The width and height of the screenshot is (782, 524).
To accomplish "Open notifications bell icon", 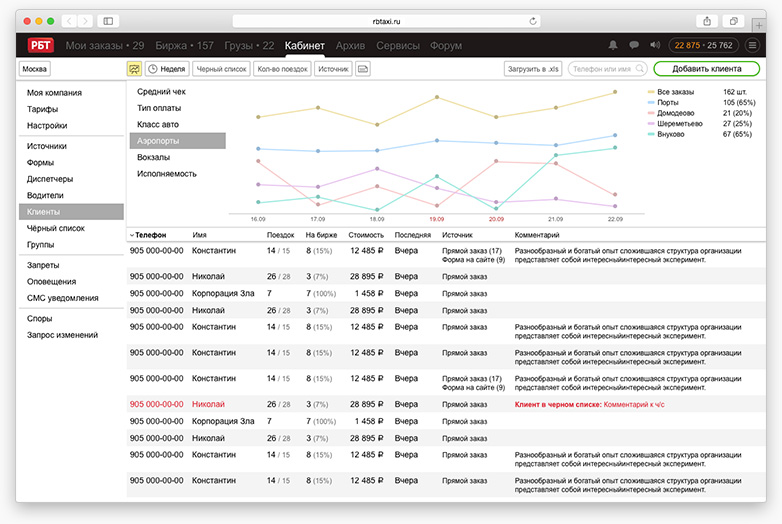I will point(613,45).
